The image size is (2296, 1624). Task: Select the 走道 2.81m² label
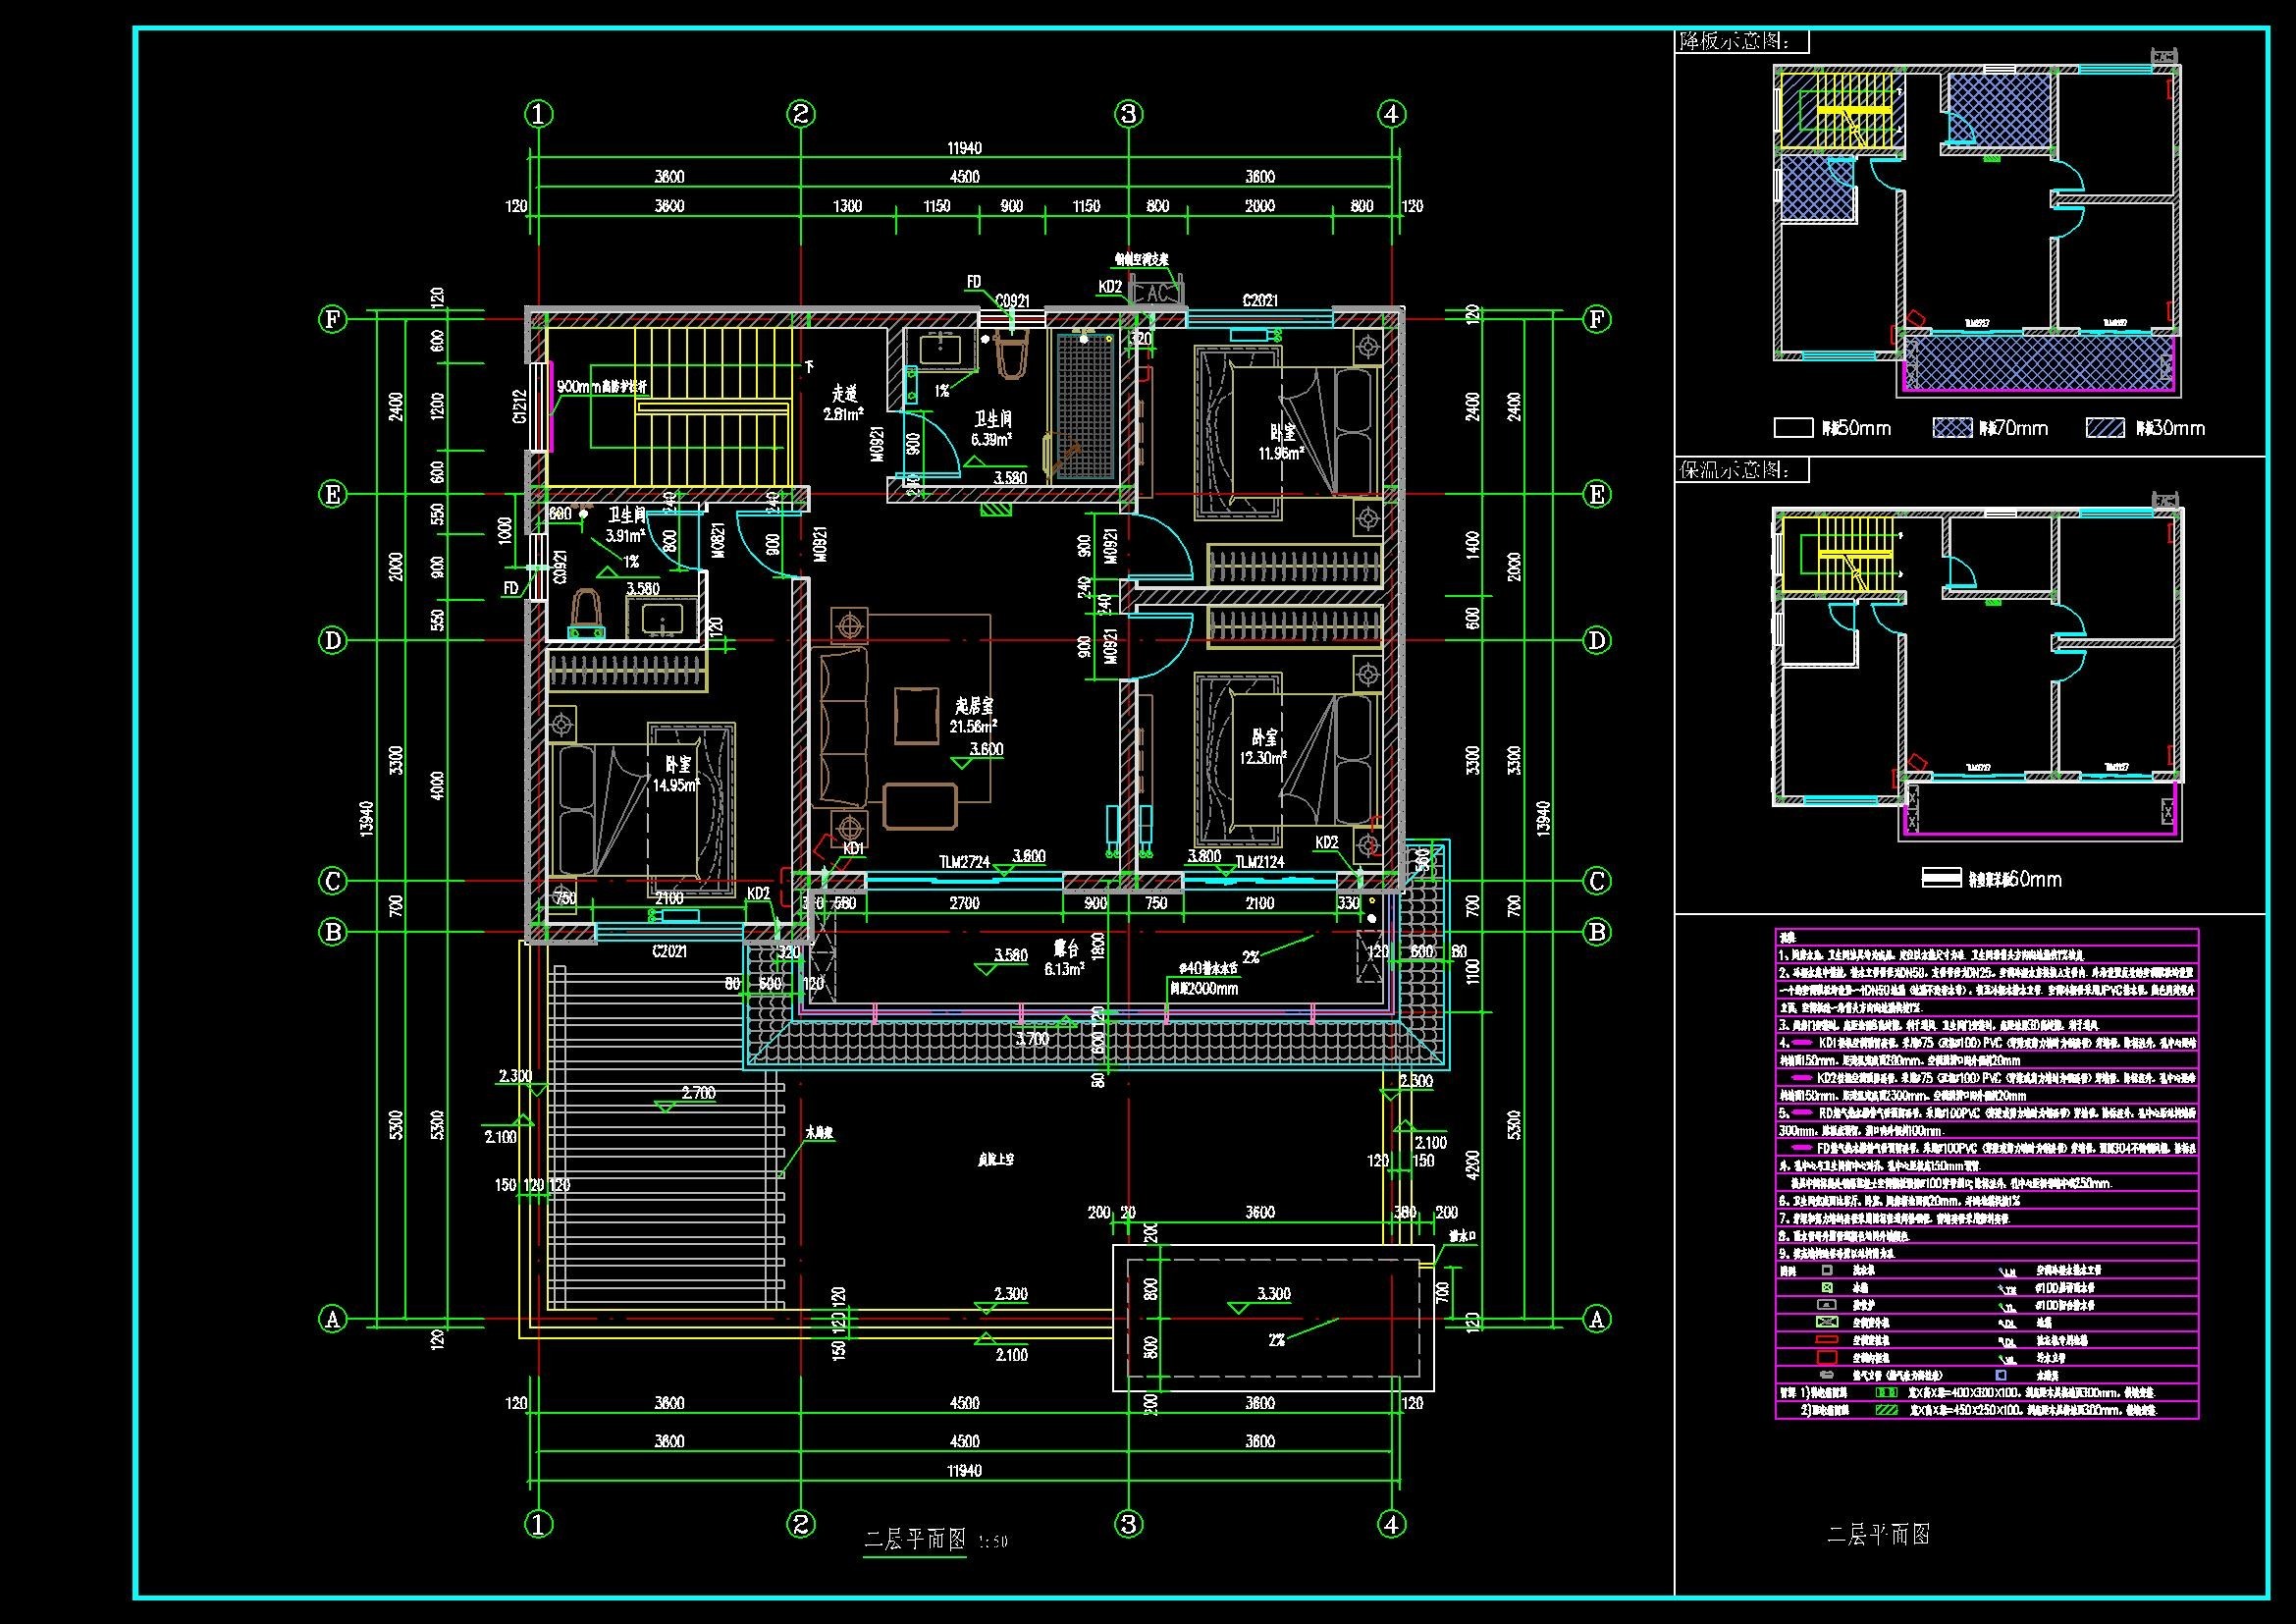[845, 403]
